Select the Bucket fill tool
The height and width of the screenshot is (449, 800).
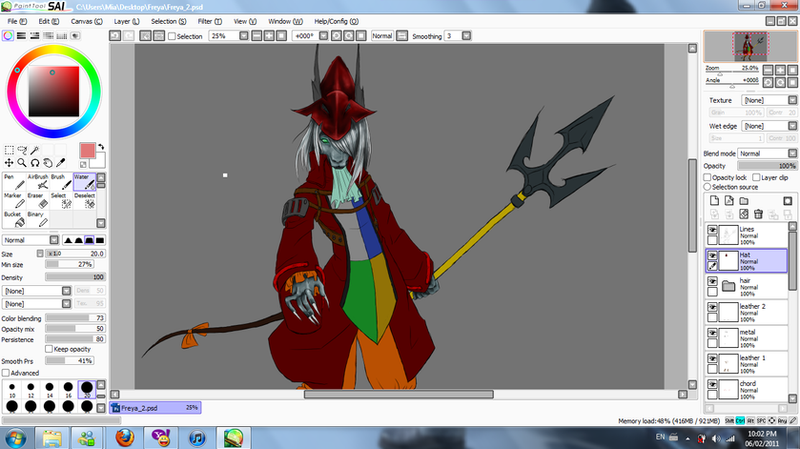[x=14, y=220]
